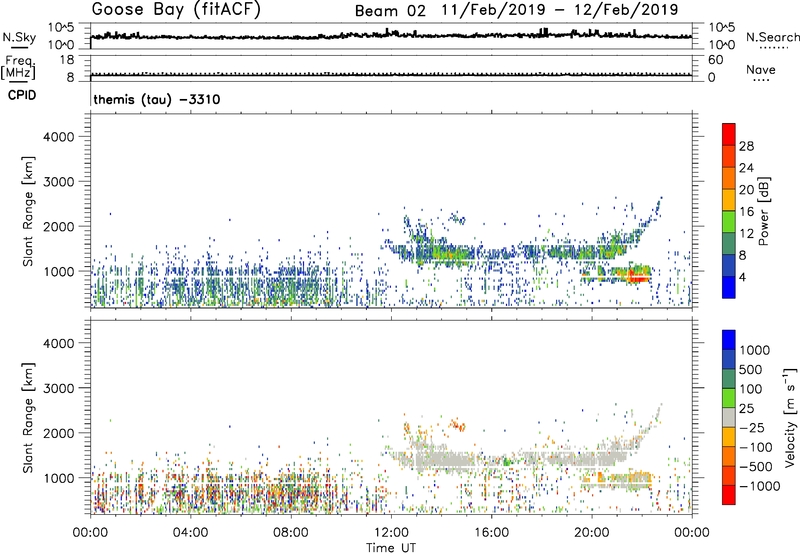Click the 'Nave' legend label

[x=761, y=70]
